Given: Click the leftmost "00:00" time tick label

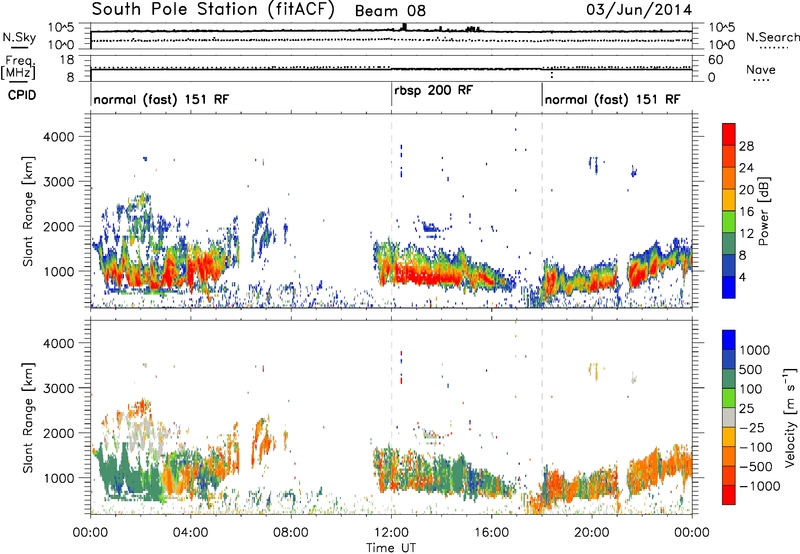Looking at the screenshot, I should coord(90,533).
